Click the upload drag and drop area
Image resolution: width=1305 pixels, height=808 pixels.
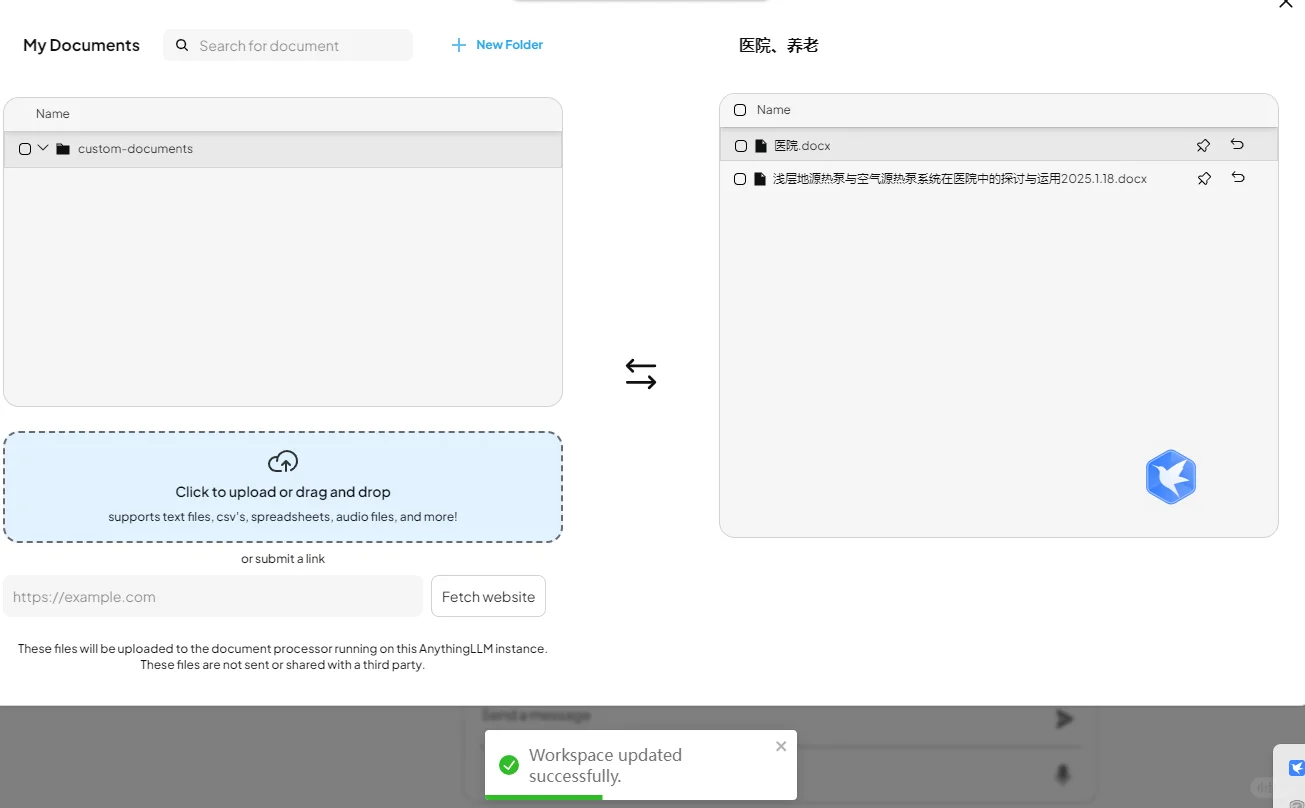[x=283, y=487]
